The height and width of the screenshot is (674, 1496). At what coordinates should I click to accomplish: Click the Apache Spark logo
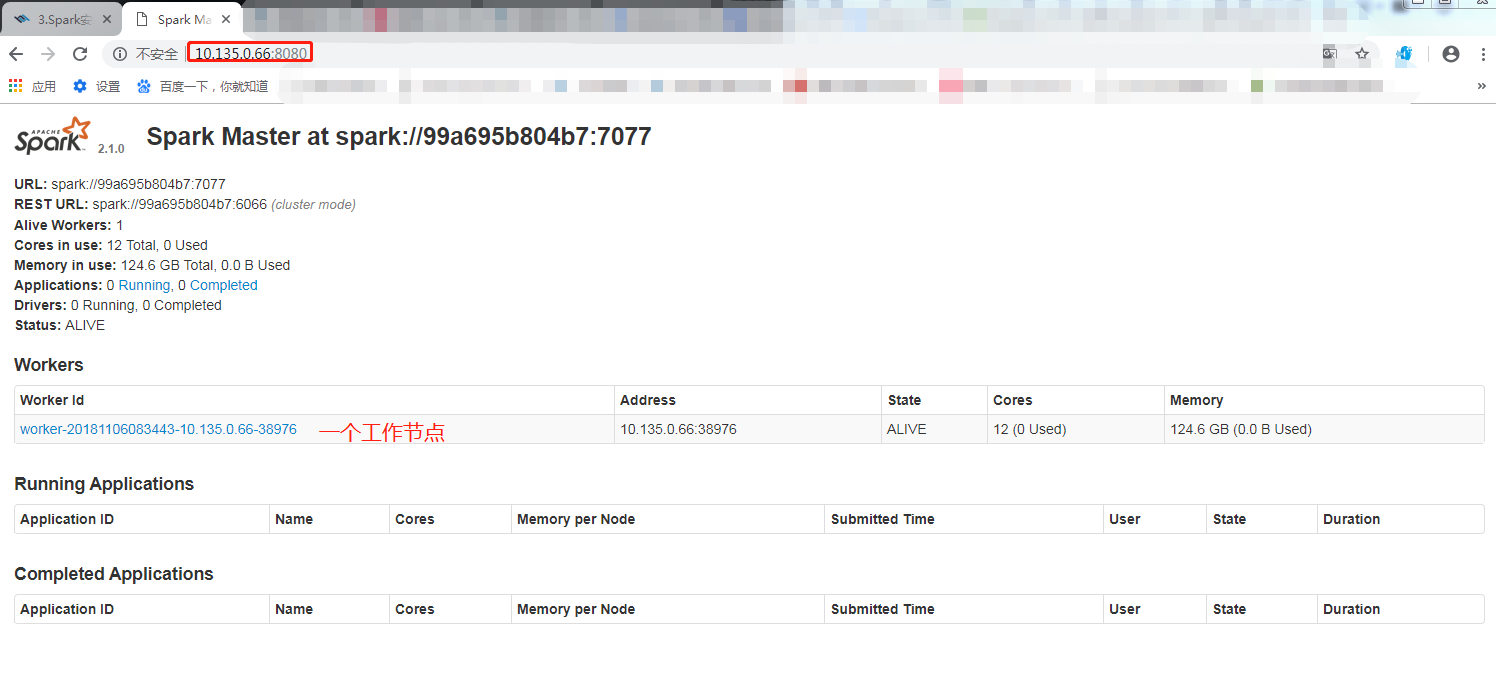click(x=53, y=136)
